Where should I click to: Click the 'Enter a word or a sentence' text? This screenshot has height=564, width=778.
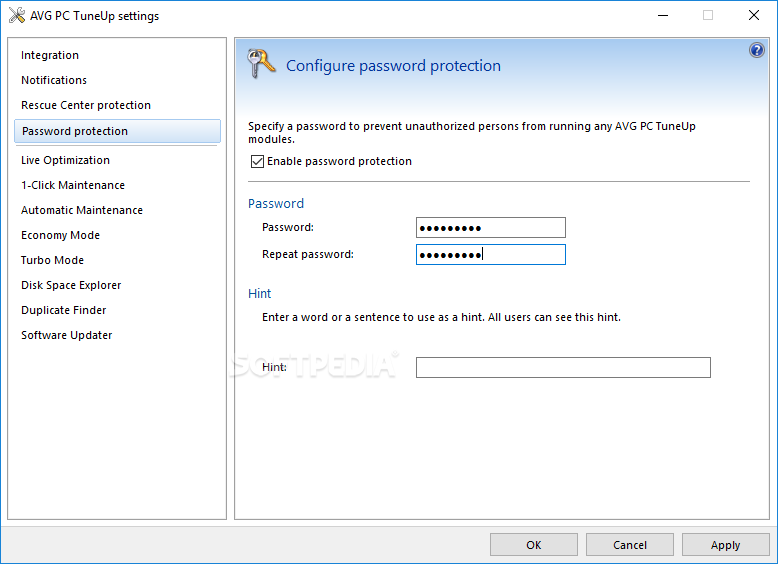point(441,317)
